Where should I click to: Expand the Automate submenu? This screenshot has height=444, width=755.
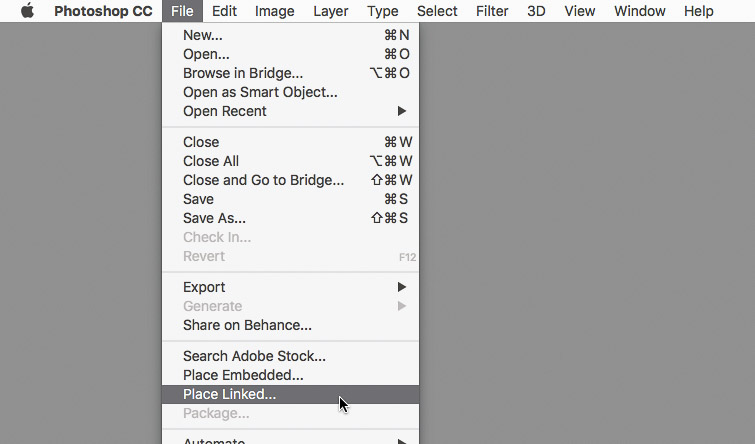(x=291, y=440)
